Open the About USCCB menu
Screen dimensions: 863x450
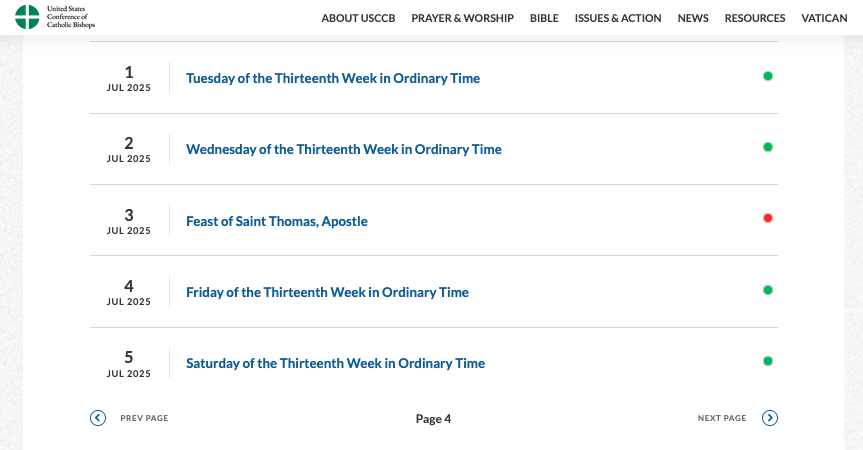(358, 18)
